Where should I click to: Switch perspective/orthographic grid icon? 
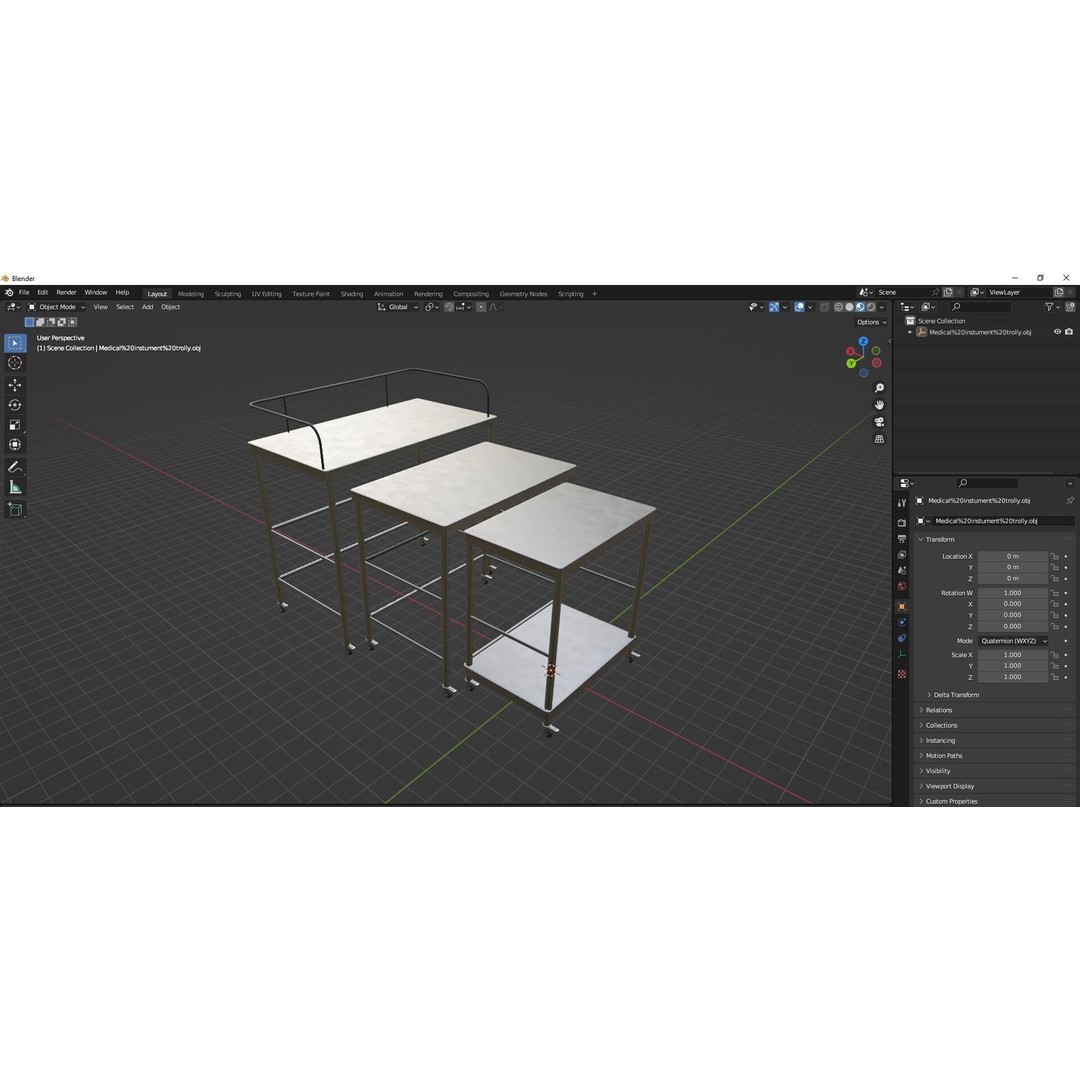coord(879,439)
